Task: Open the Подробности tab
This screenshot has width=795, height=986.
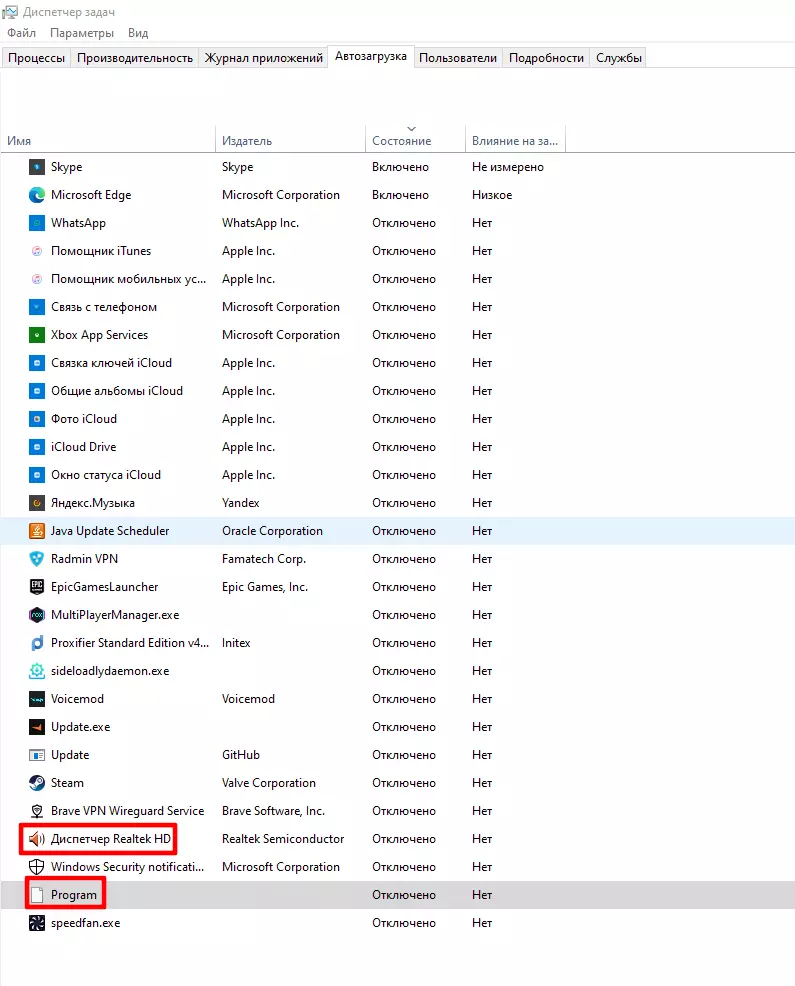Action: pyautogui.click(x=546, y=58)
